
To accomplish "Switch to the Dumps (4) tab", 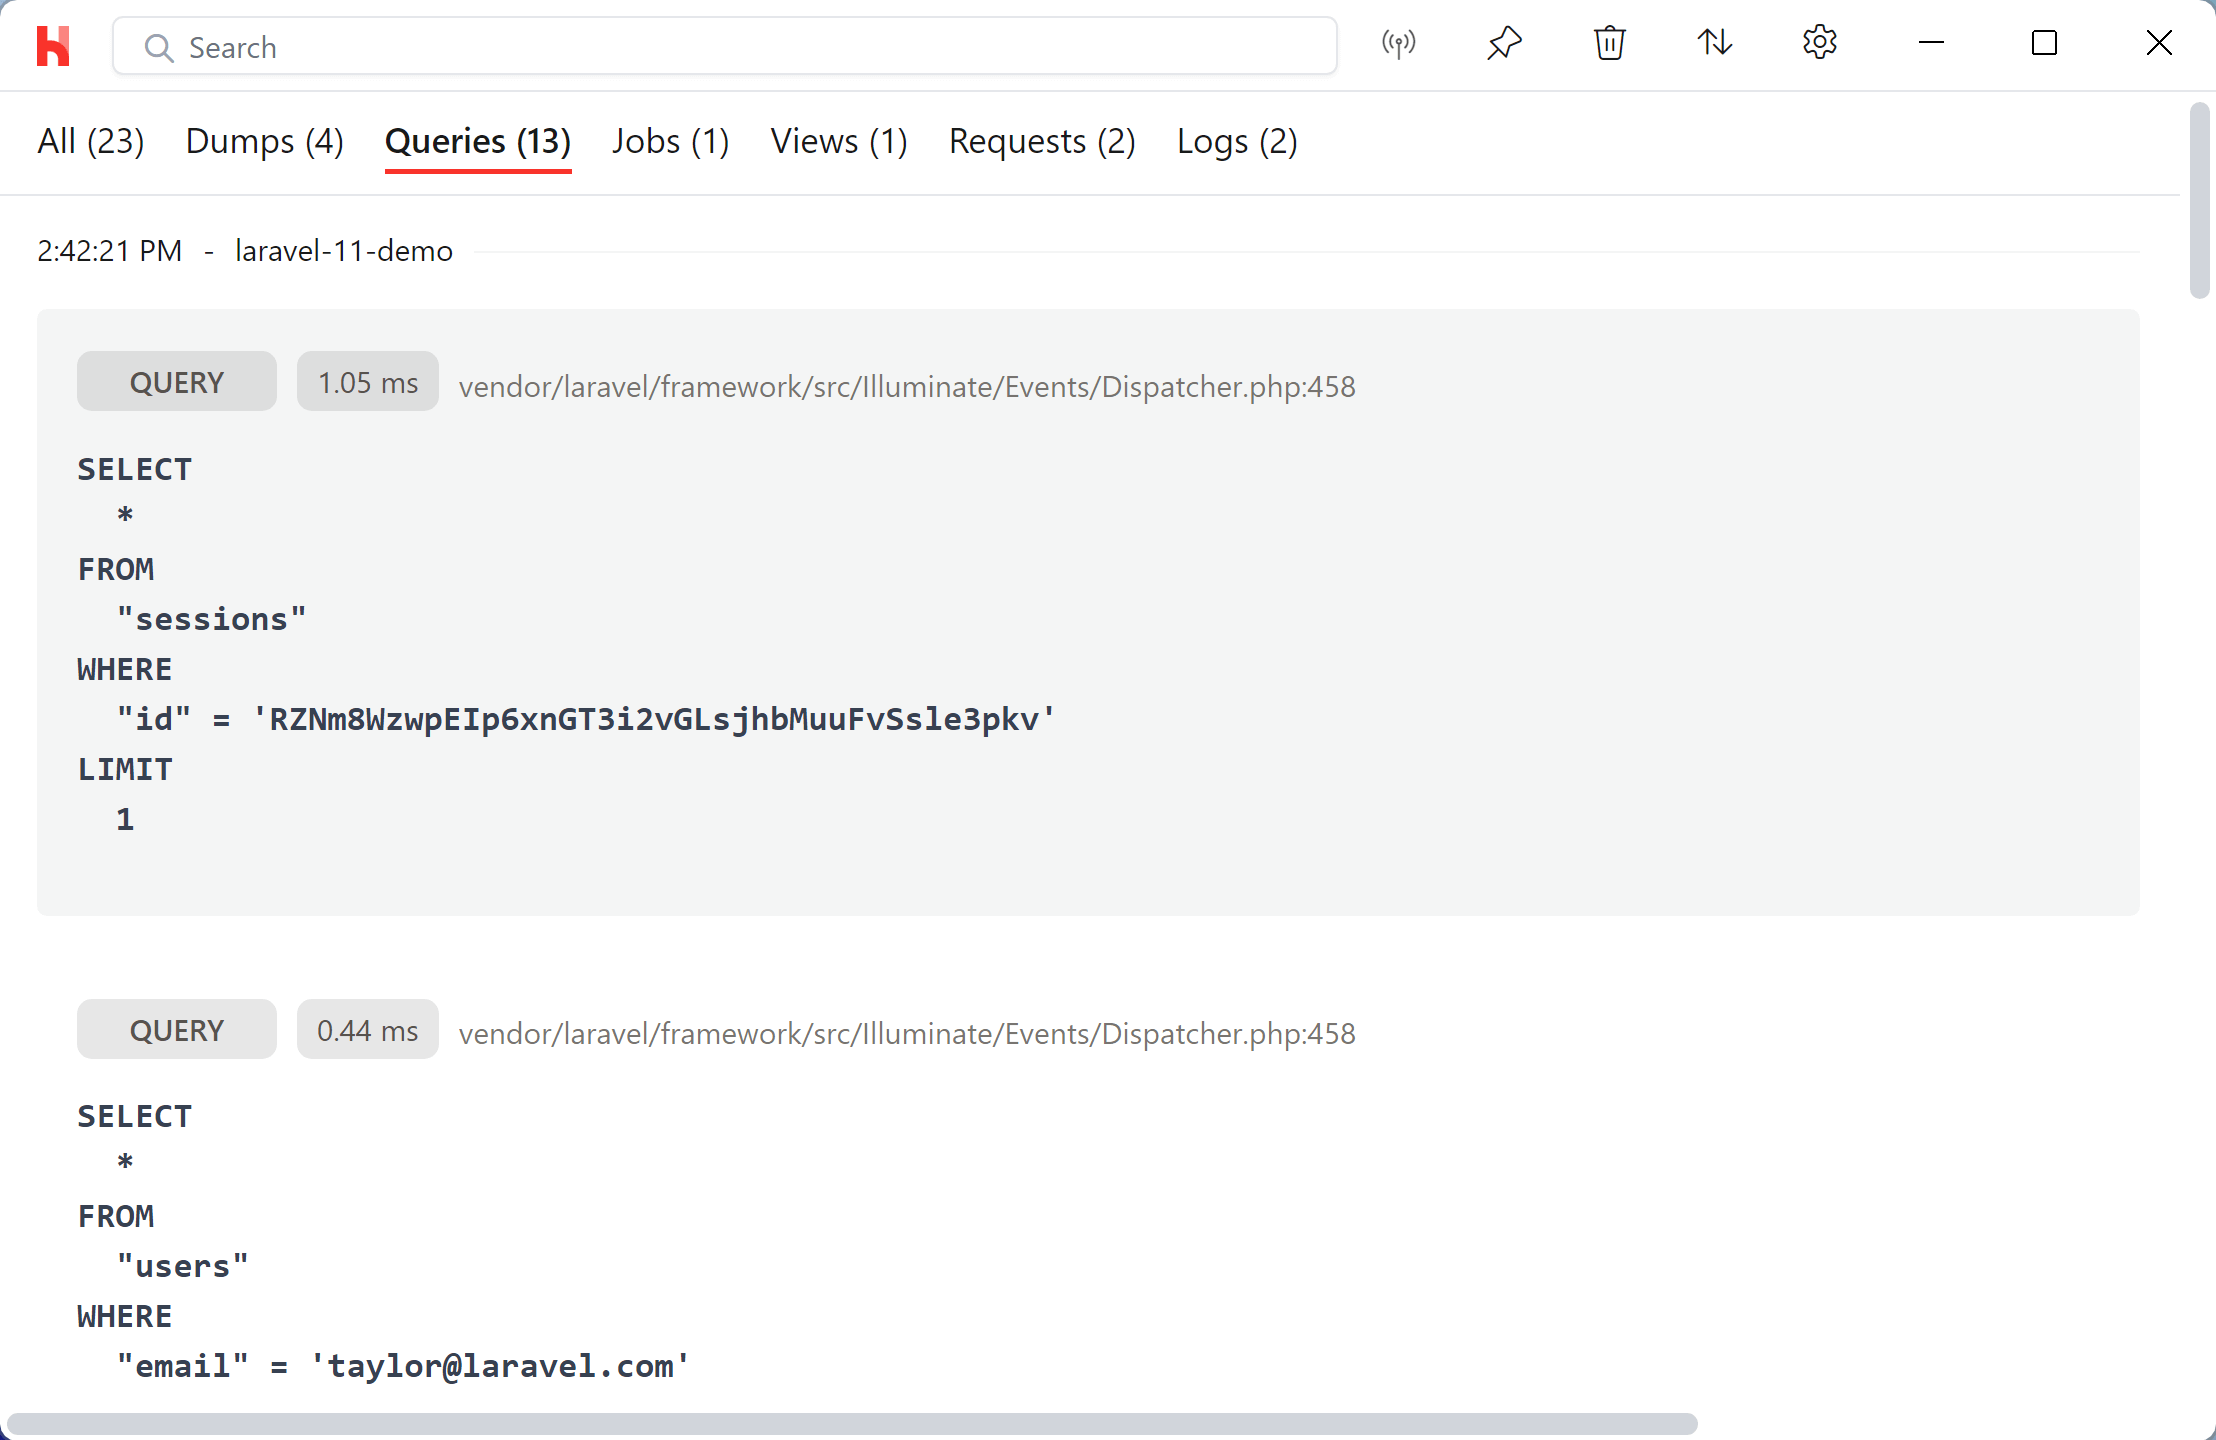I will [265, 140].
